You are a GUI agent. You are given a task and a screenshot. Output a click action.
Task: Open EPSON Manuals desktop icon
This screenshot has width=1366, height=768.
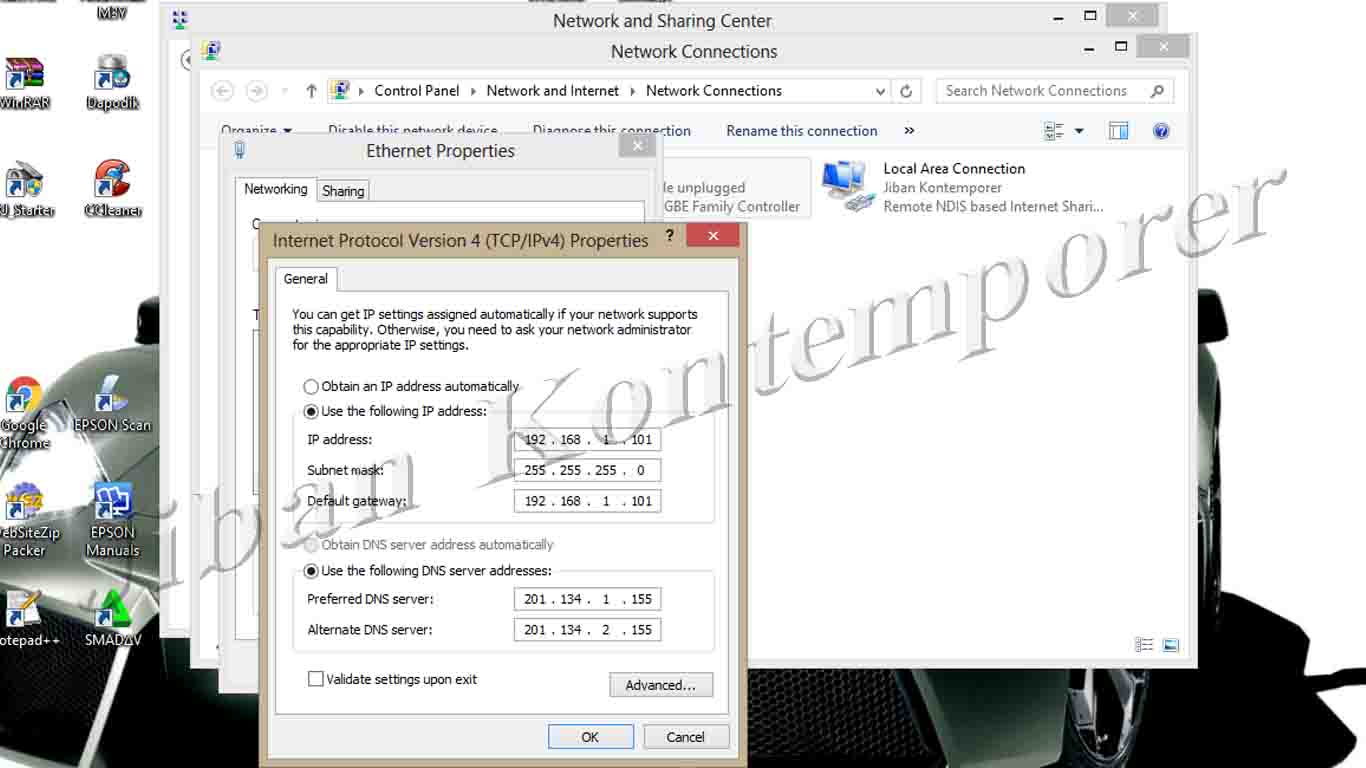click(x=112, y=520)
